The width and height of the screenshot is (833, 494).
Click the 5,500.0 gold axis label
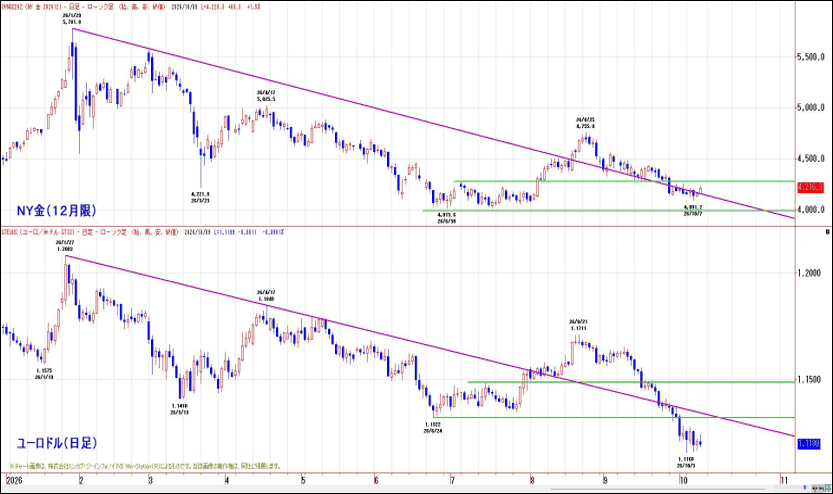(x=811, y=56)
